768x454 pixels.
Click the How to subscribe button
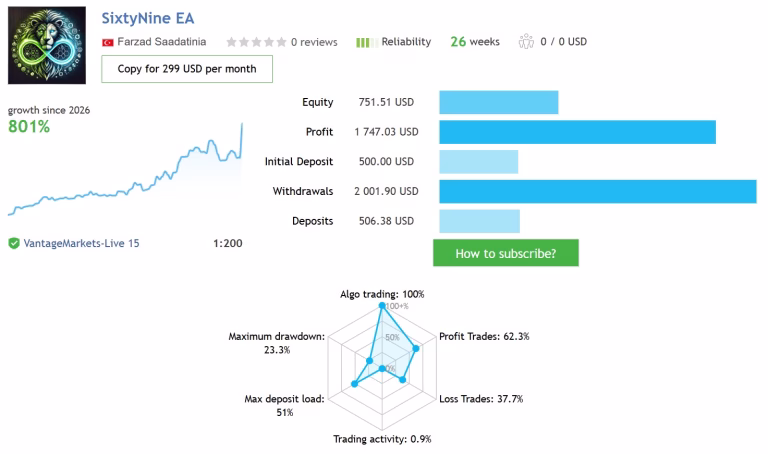coord(506,253)
